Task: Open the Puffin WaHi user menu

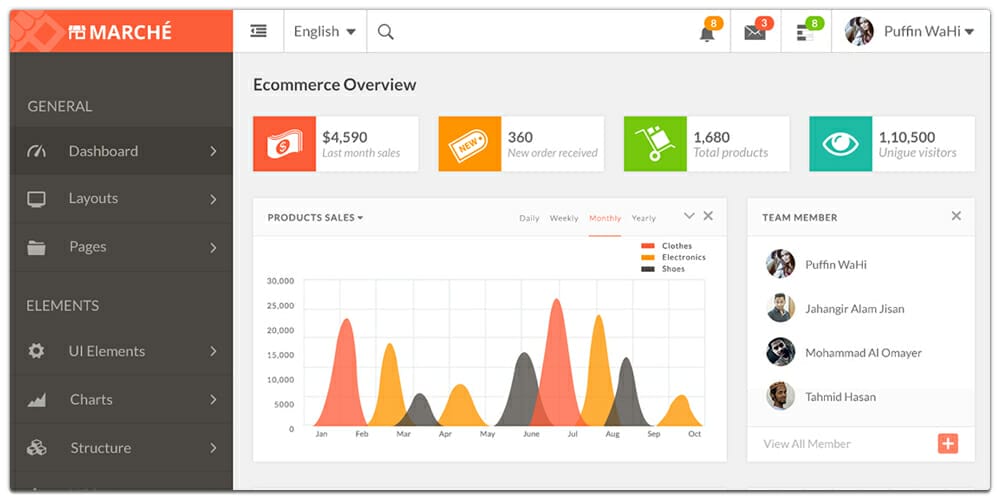Action: (x=928, y=31)
